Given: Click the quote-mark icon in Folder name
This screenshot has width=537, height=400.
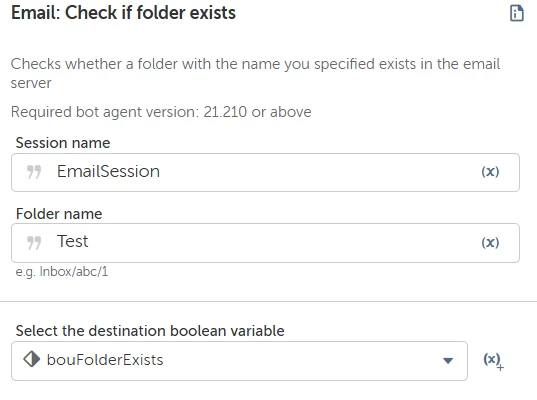Looking at the screenshot, I should pos(34,243).
